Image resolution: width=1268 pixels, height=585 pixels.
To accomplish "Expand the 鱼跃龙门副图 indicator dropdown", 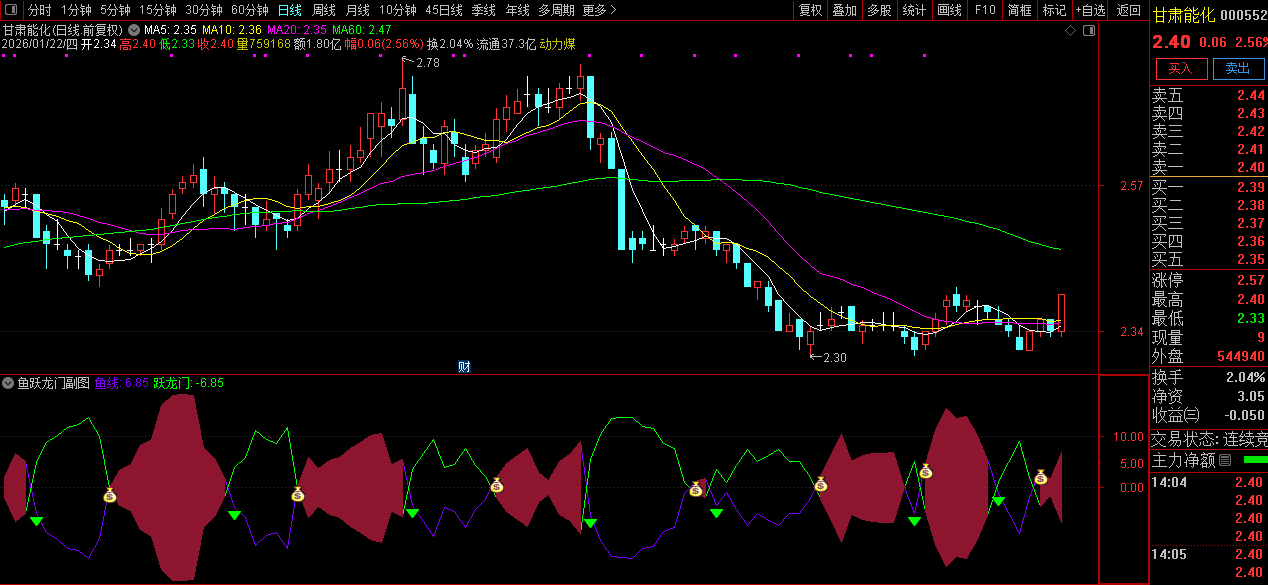I will (x=9, y=383).
